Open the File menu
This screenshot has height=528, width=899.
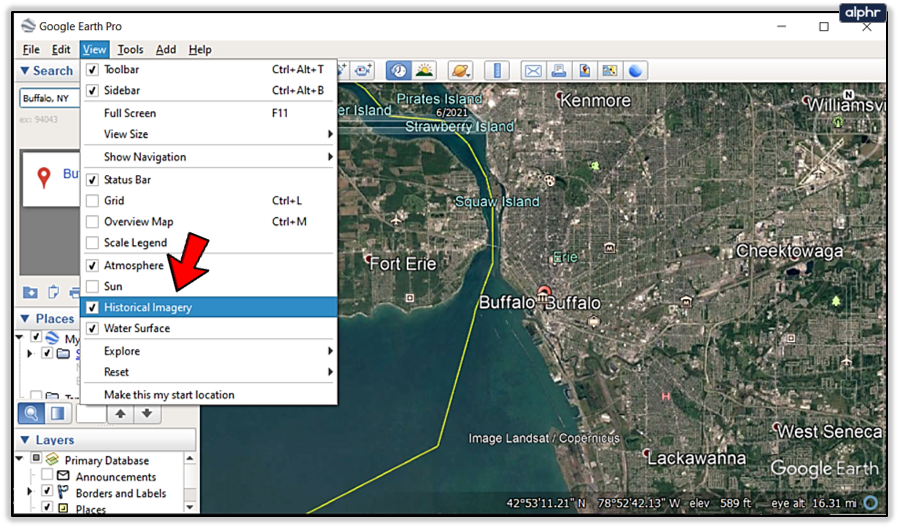click(31, 49)
